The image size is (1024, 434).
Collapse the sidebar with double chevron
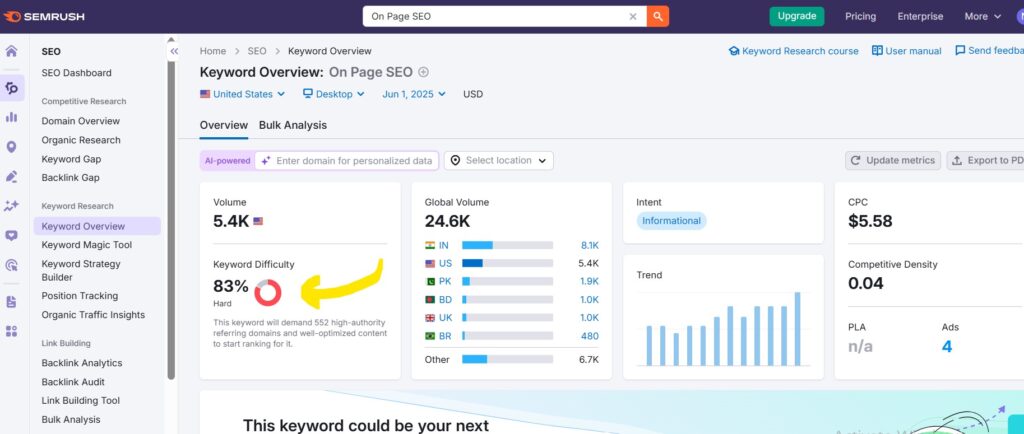click(174, 52)
